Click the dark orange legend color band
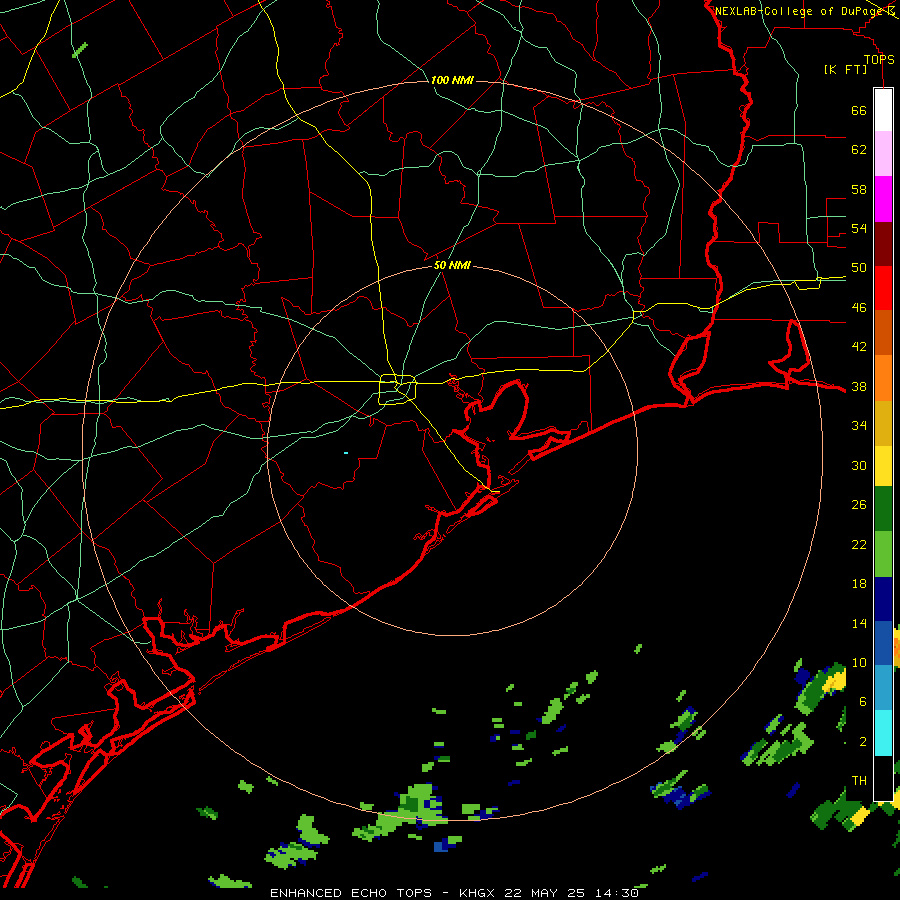Screen dimensions: 900x900 coord(883,333)
